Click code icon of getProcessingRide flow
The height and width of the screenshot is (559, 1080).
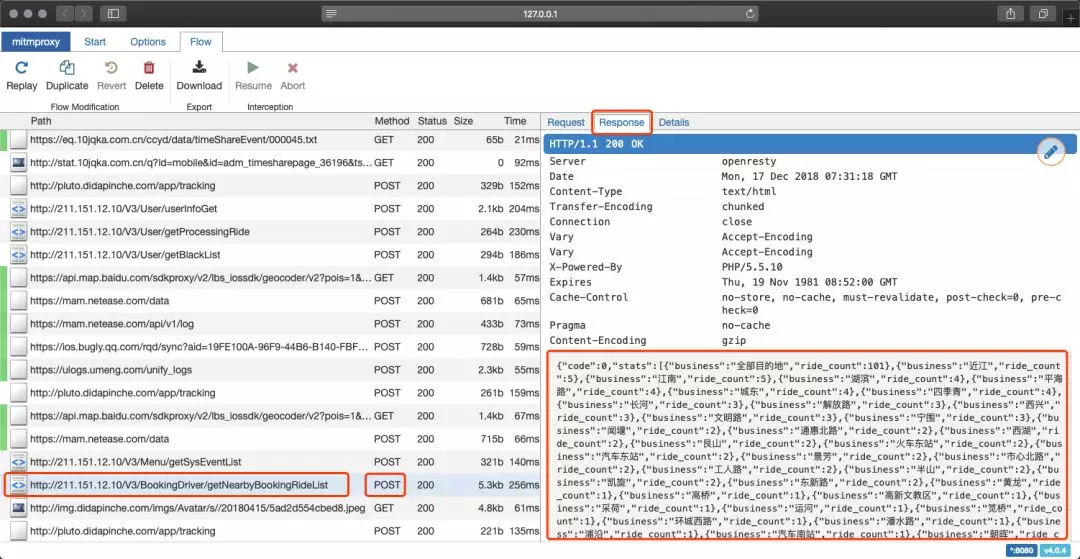[x=19, y=231]
